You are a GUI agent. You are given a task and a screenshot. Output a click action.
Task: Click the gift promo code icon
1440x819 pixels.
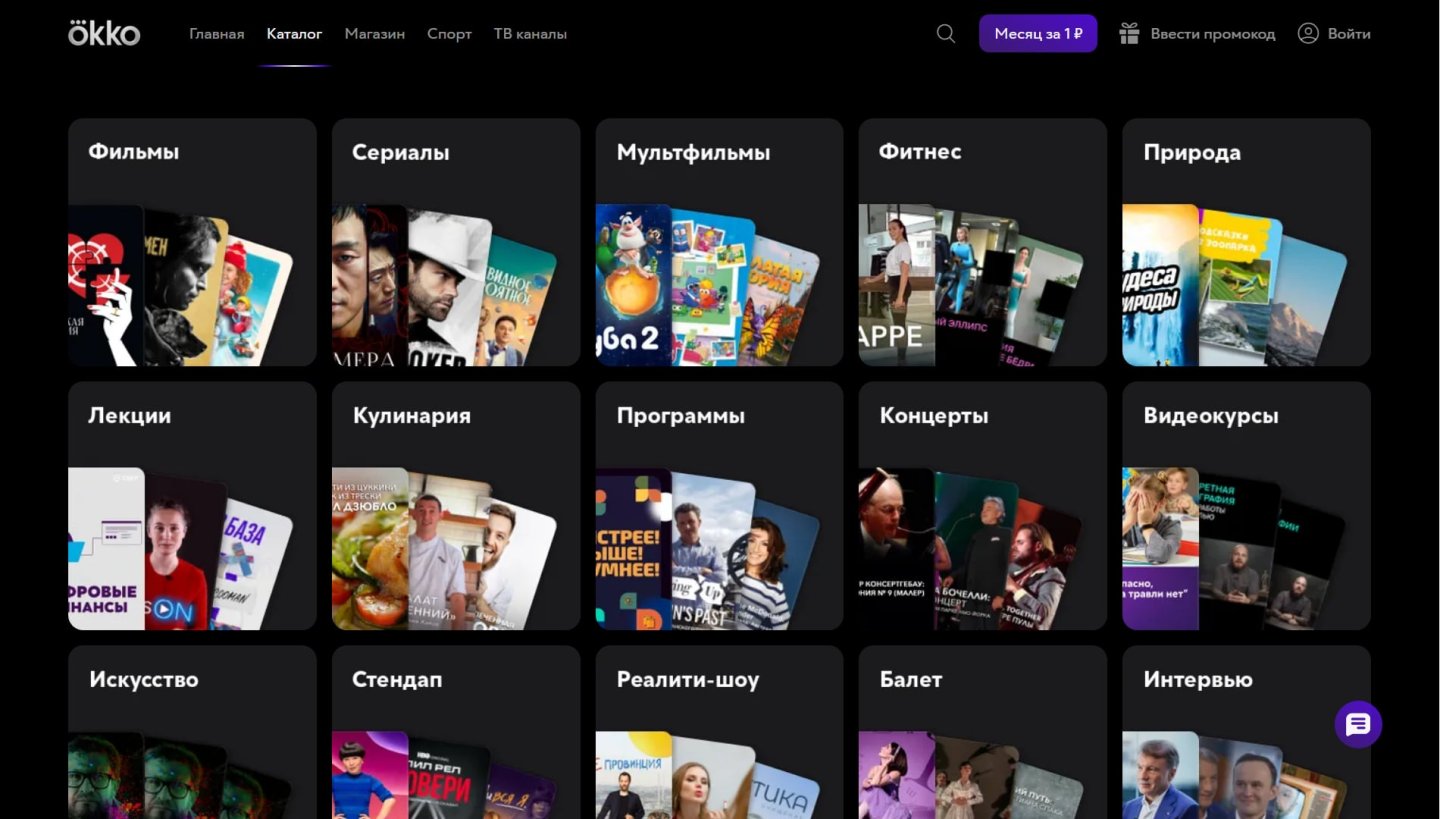1129,33
